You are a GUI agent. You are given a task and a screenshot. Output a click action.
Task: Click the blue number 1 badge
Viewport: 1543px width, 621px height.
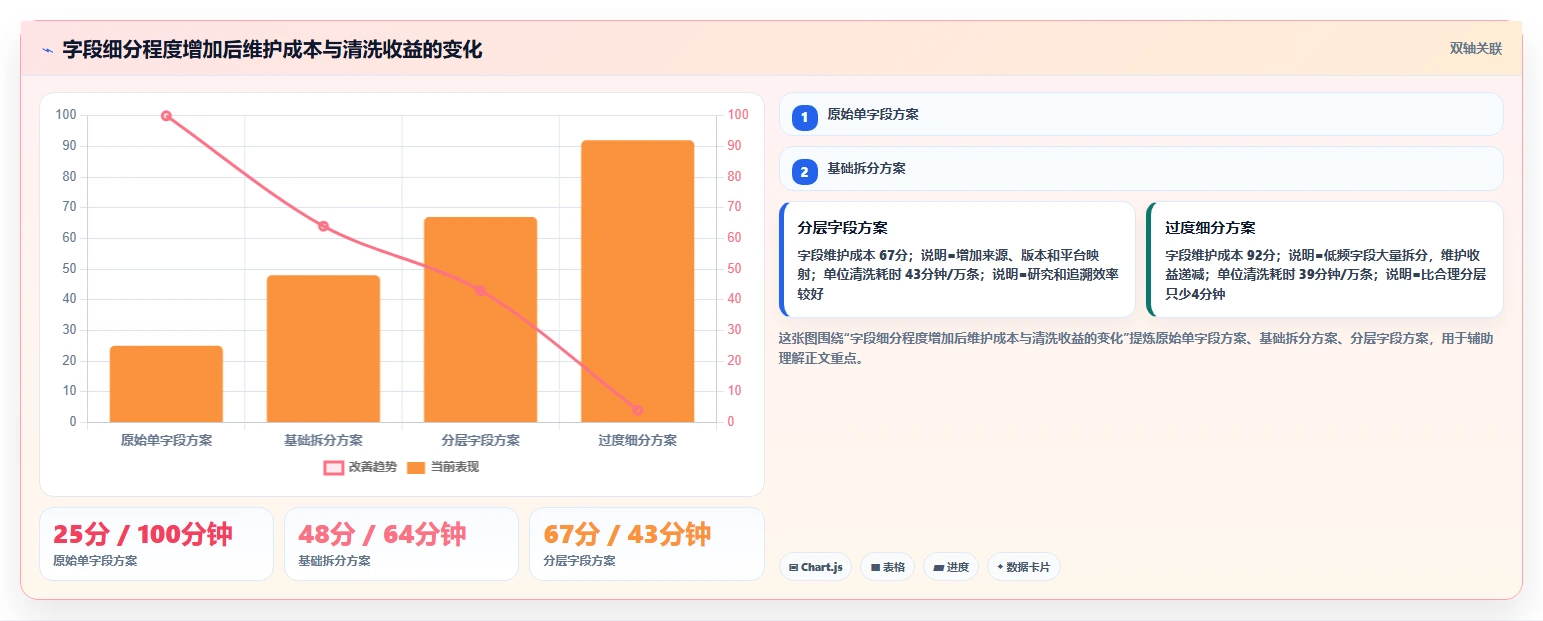(805, 118)
